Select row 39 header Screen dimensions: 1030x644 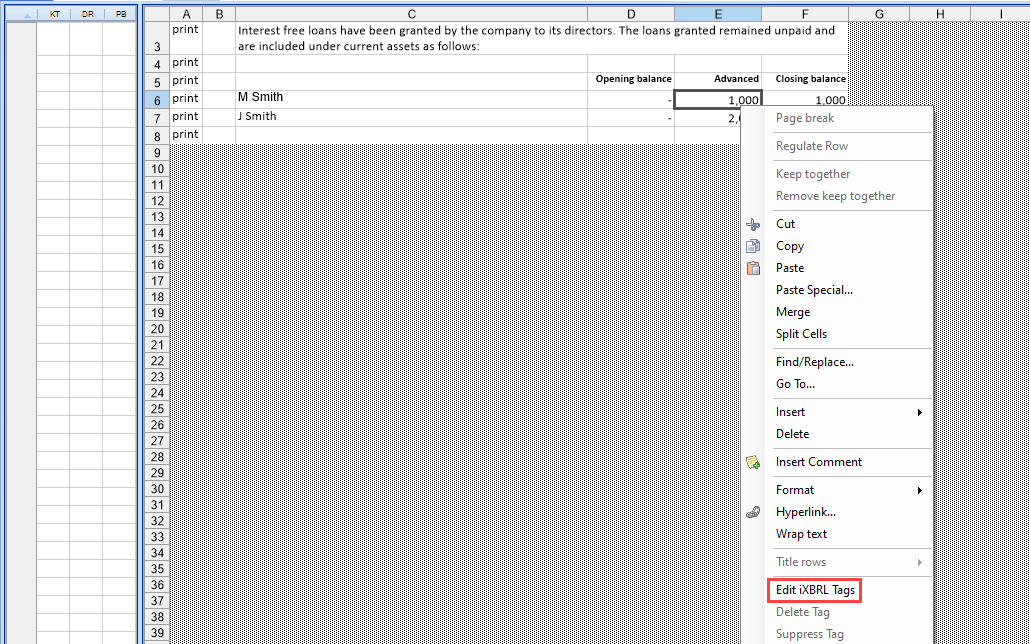point(157,632)
